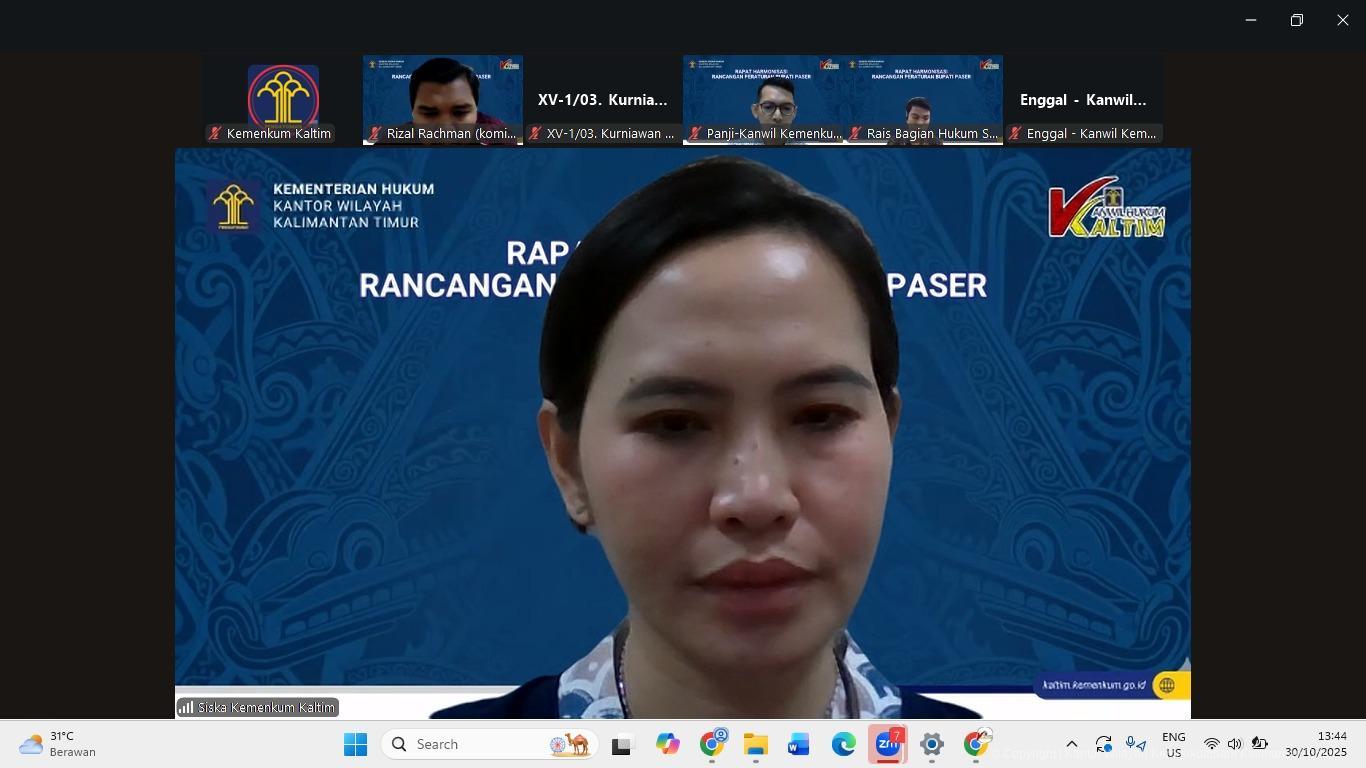This screenshot has height=768, width=1366.
Task: Open the Copilot app icon
Action: (667, 744)
